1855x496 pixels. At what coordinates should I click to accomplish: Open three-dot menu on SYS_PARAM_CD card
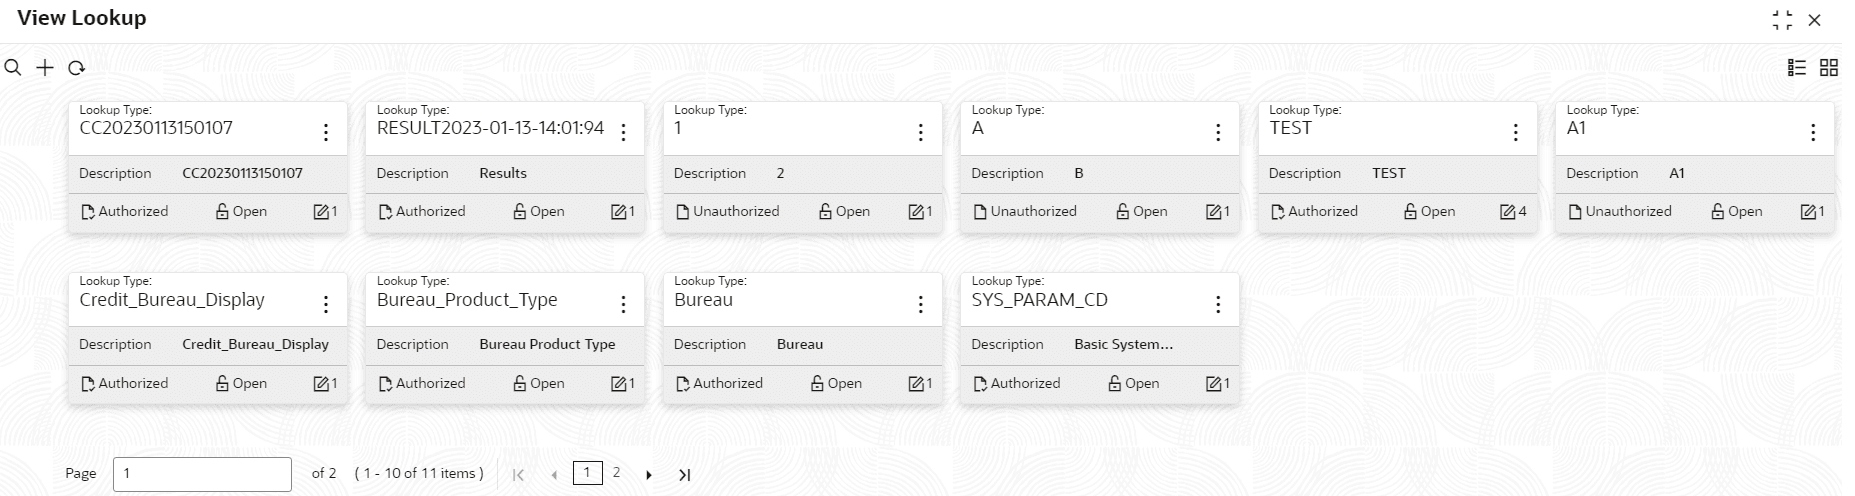(x=1218, y=304)
